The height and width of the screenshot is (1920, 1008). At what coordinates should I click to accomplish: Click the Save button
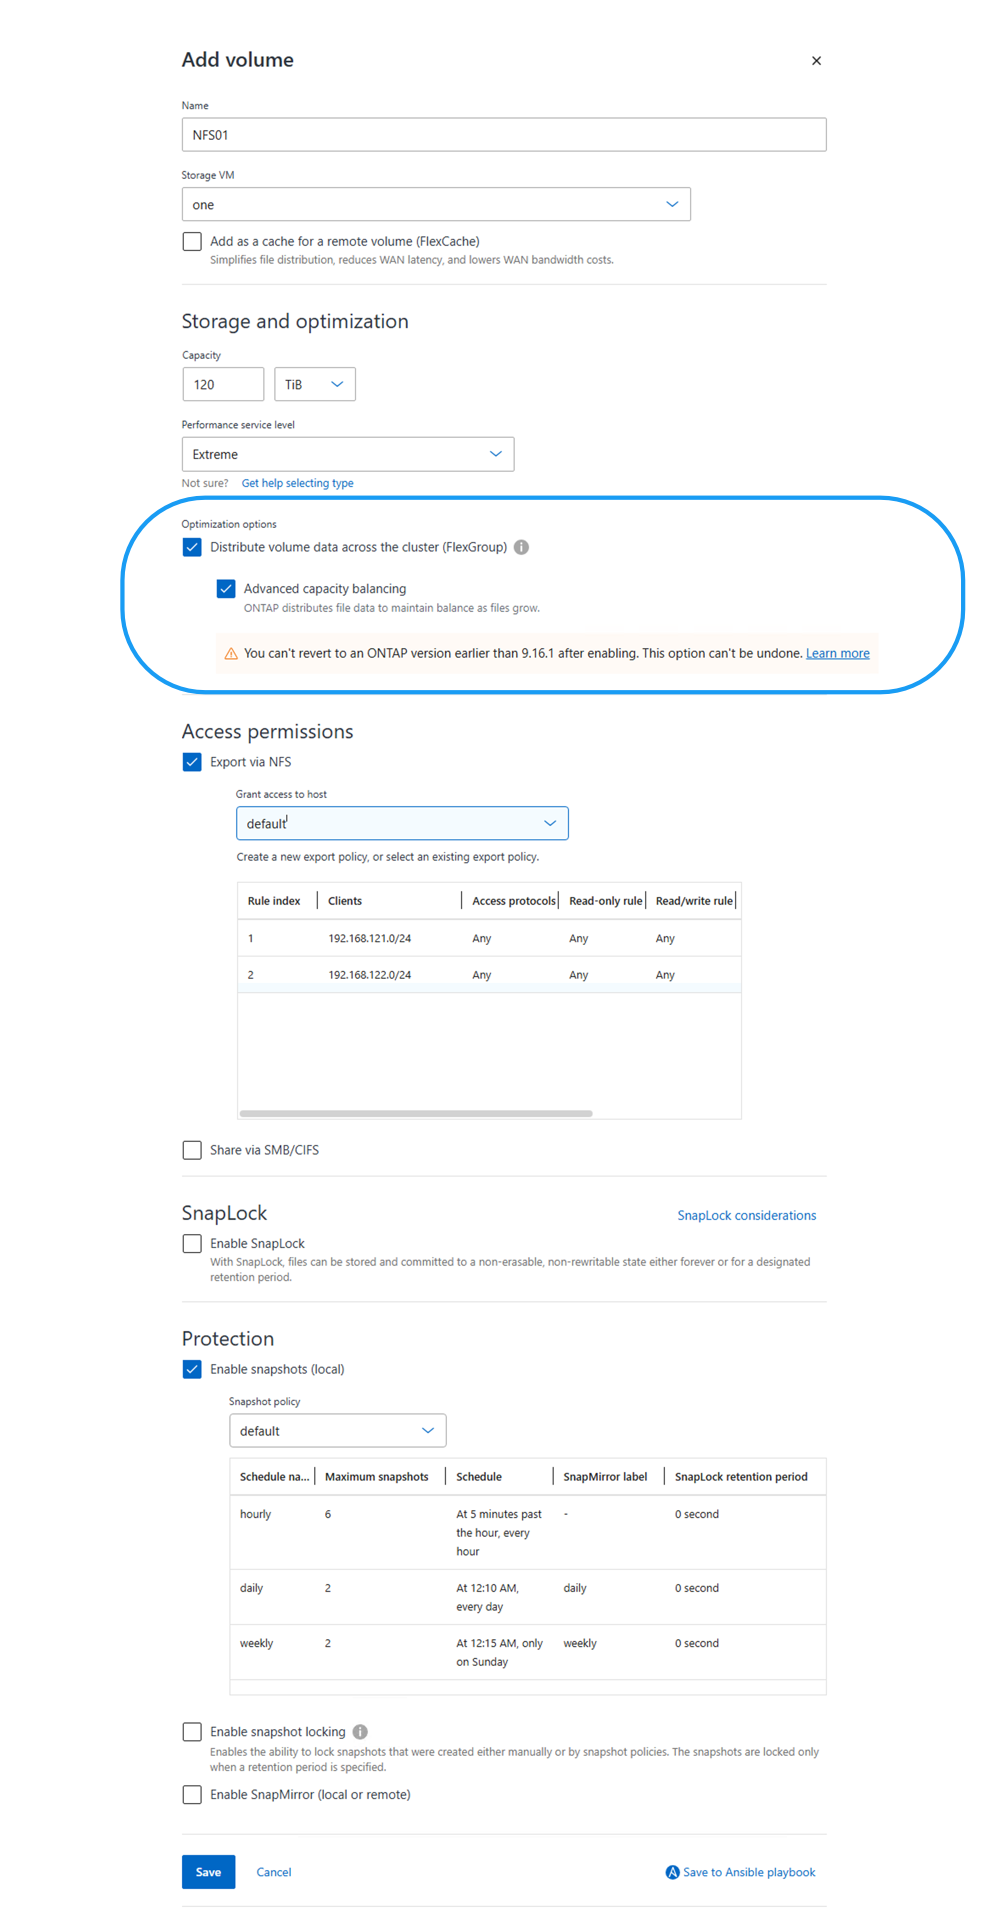coord(208,1871)
